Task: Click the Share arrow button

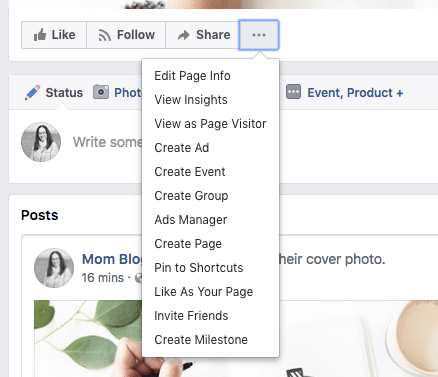Action: [202, 35]
